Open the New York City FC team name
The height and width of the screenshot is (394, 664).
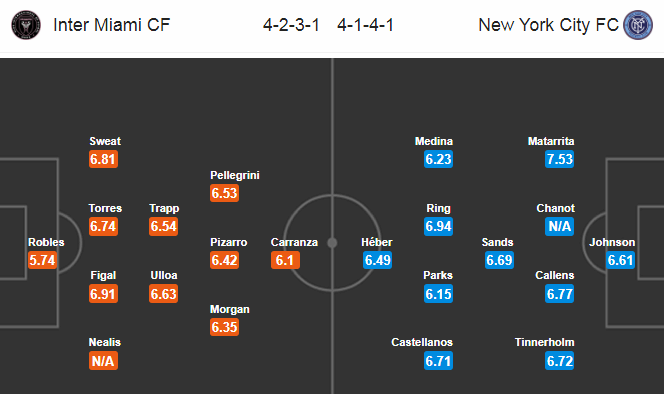pyautogui.click(x=548, y=25)
